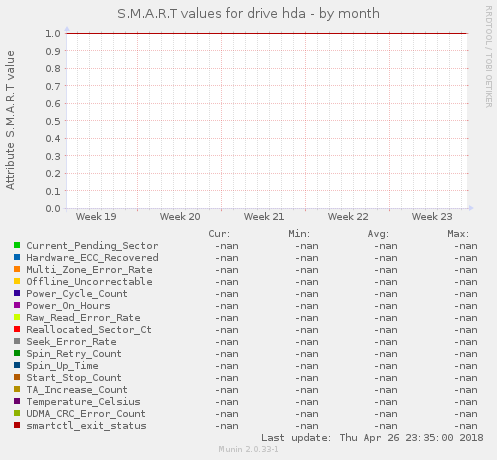This screenshot has height=460, width=497.
Task: Click the blue Hardware_ECC_Recovered color swatch
Action: coord(17,257)
